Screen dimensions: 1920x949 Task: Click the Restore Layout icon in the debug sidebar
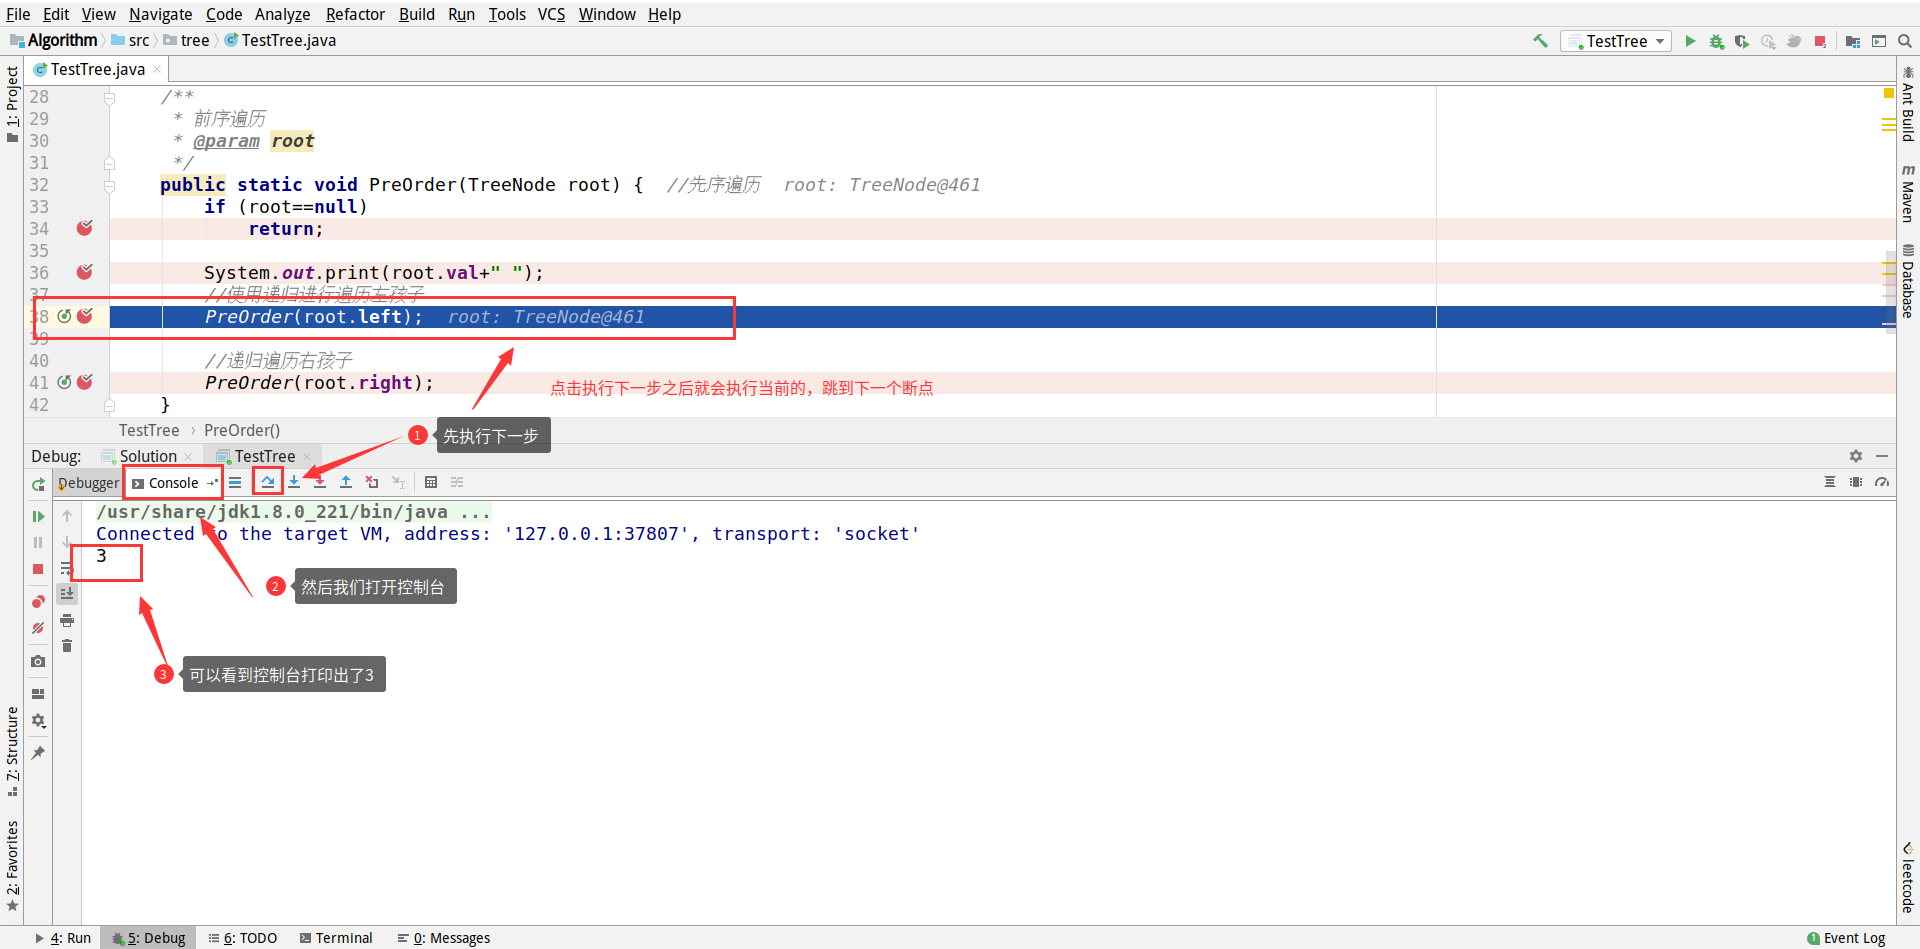(38, 694)
